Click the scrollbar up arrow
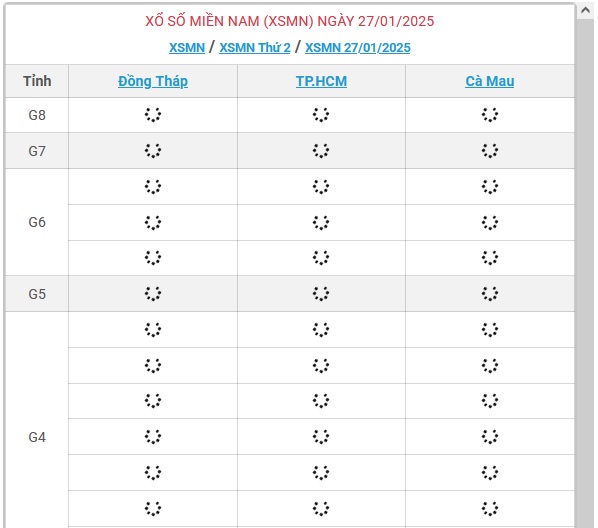Image resolution: width=598 pixels, height=528 pixels. point(585,10)
